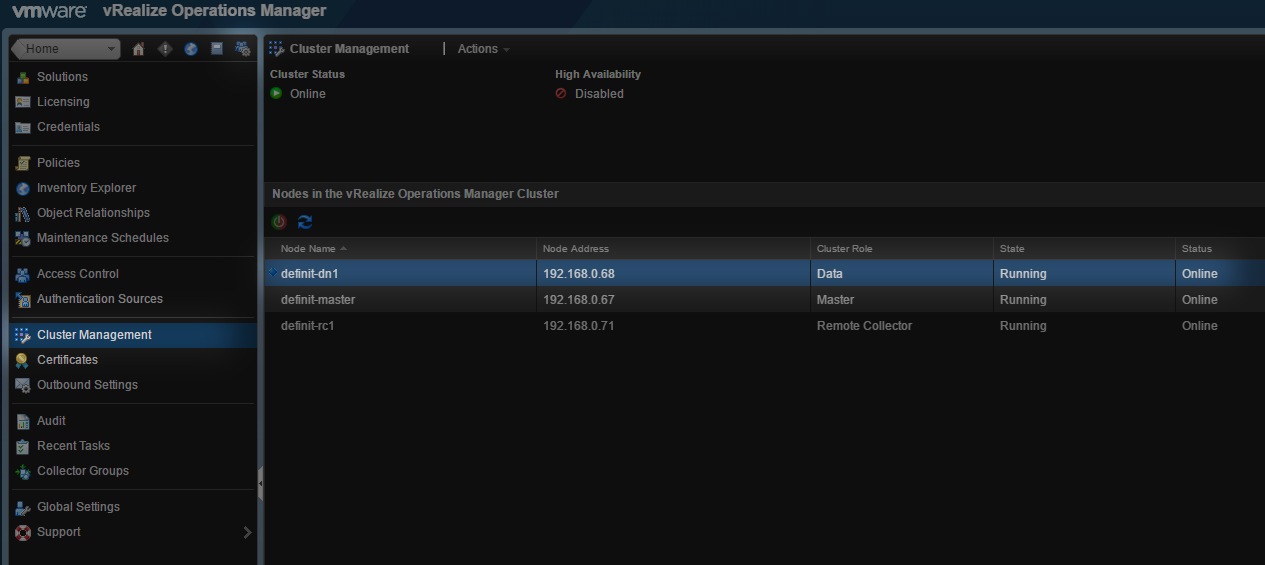Go to Access Control

click(x=78, y=274)
